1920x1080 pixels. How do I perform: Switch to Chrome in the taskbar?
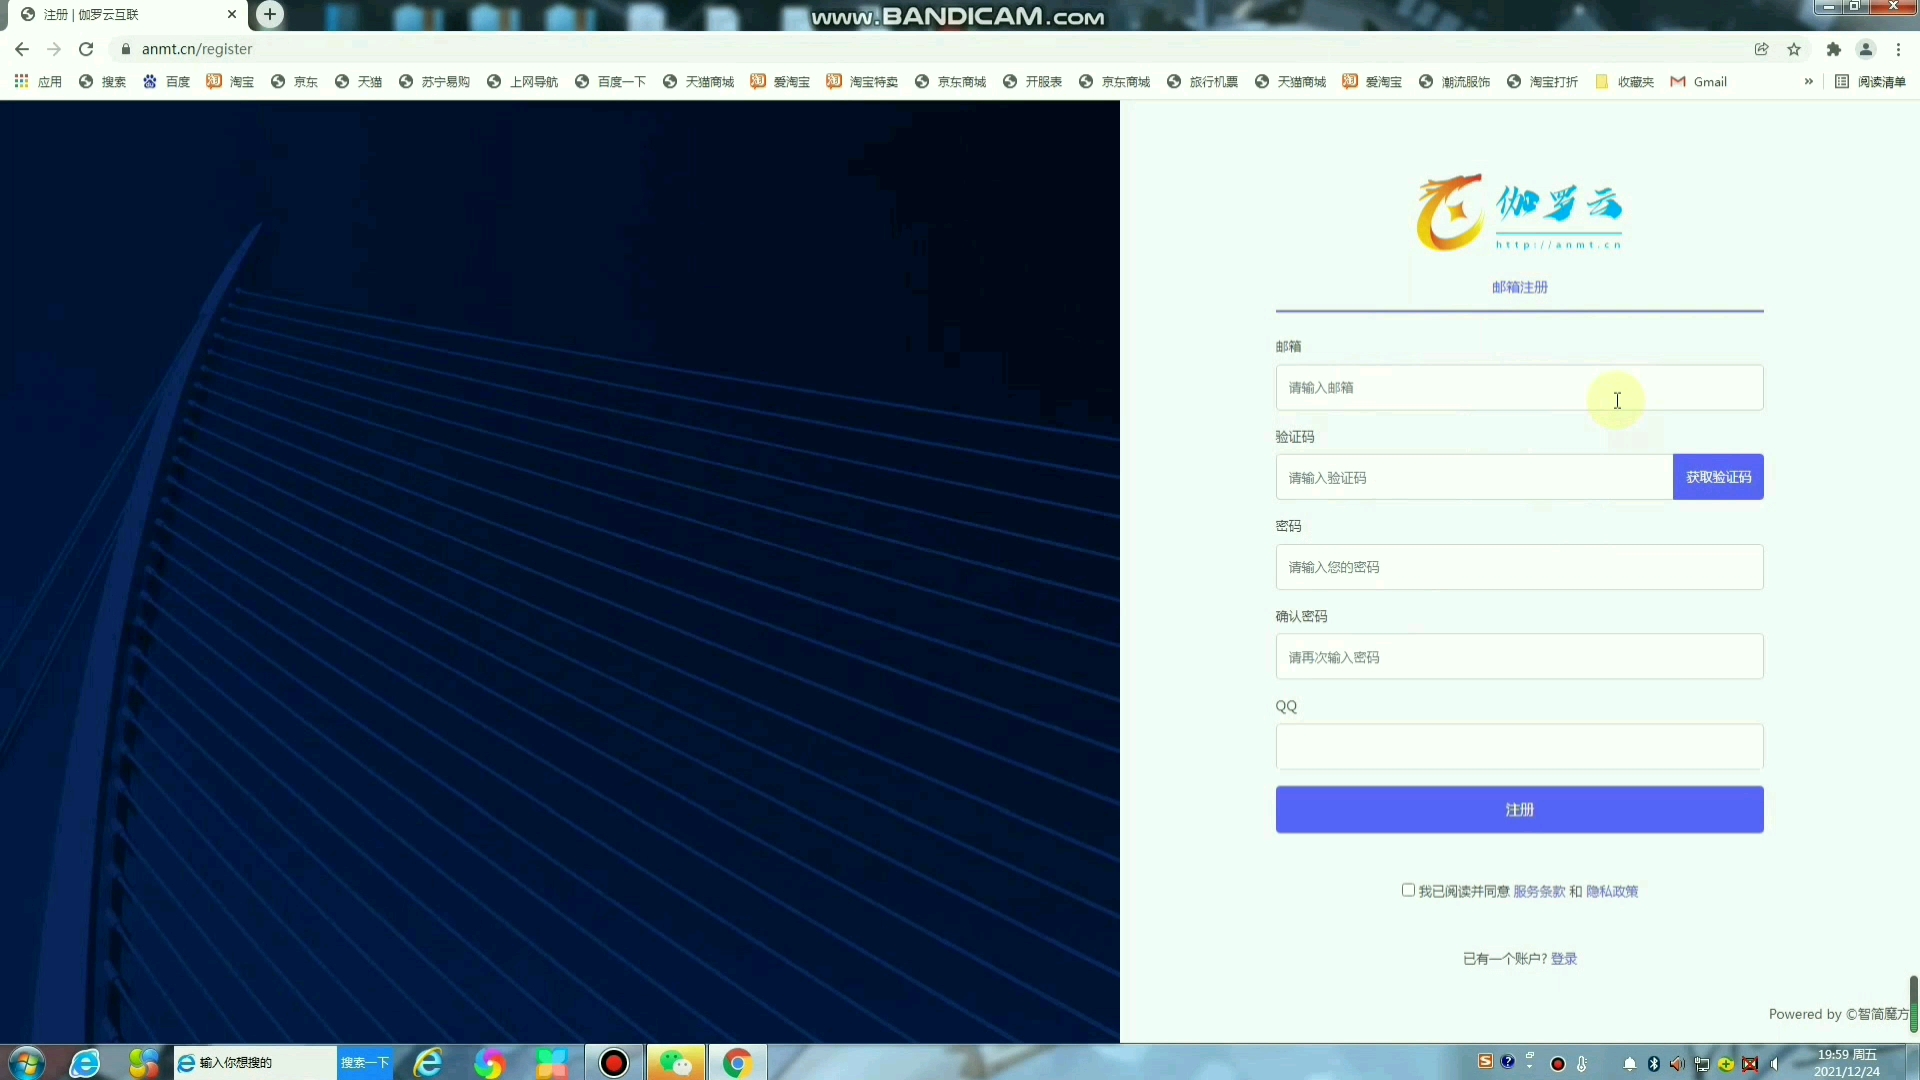coord(737,1063)
